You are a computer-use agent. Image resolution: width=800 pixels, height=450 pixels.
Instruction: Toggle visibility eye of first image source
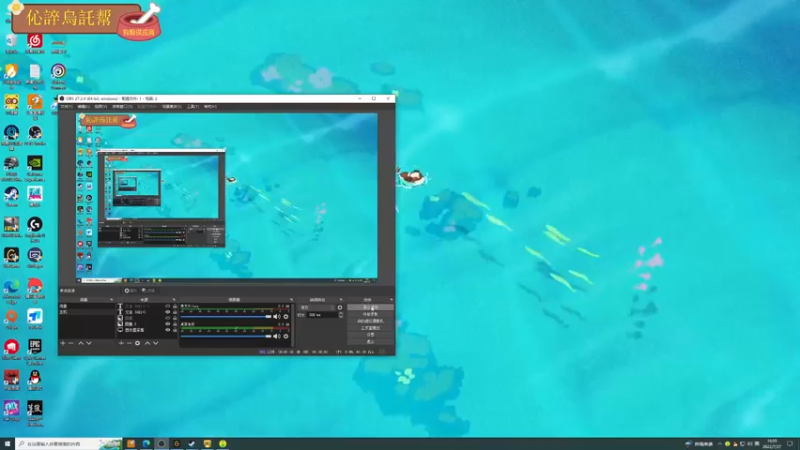[x=168, y=318]
